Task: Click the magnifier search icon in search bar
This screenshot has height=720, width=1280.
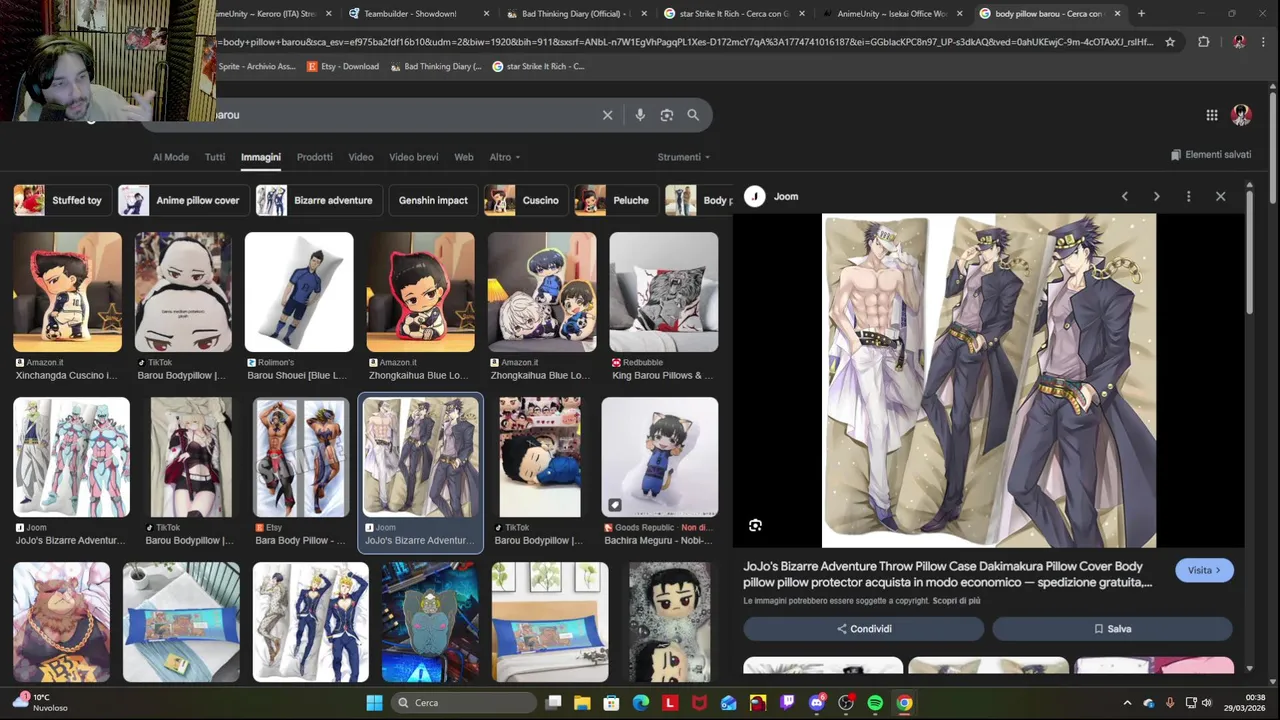Action: click(x=693, y=115)
